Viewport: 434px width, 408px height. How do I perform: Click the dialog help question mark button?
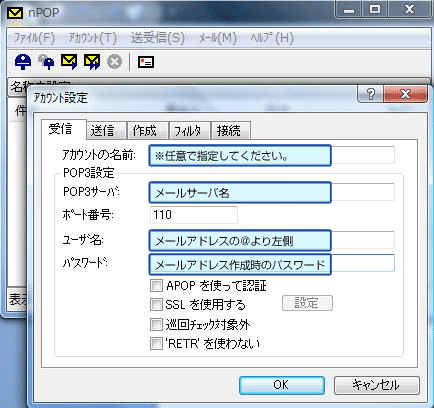pyautogui.click(x=371, y=94)
